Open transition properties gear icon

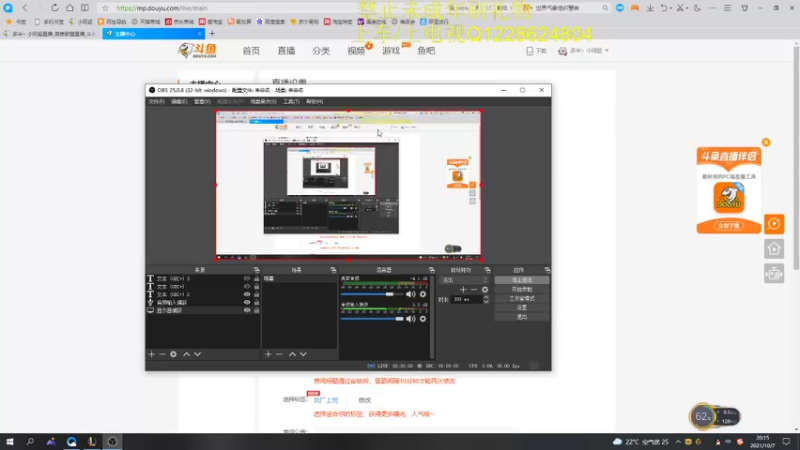485,290
